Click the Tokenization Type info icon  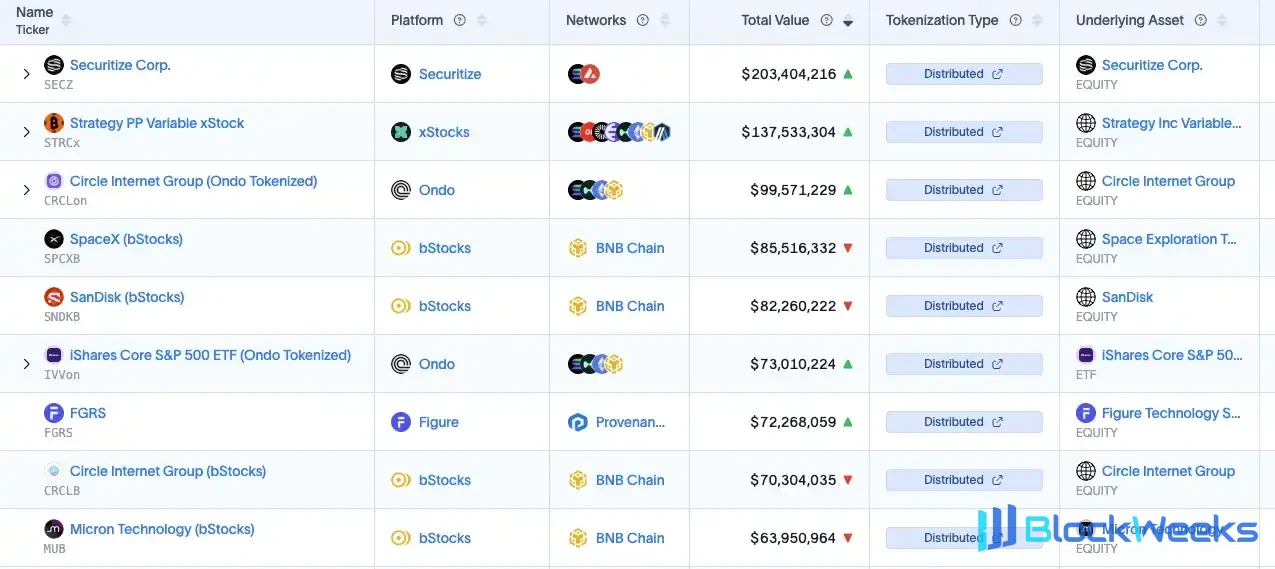click(1016, 20)
